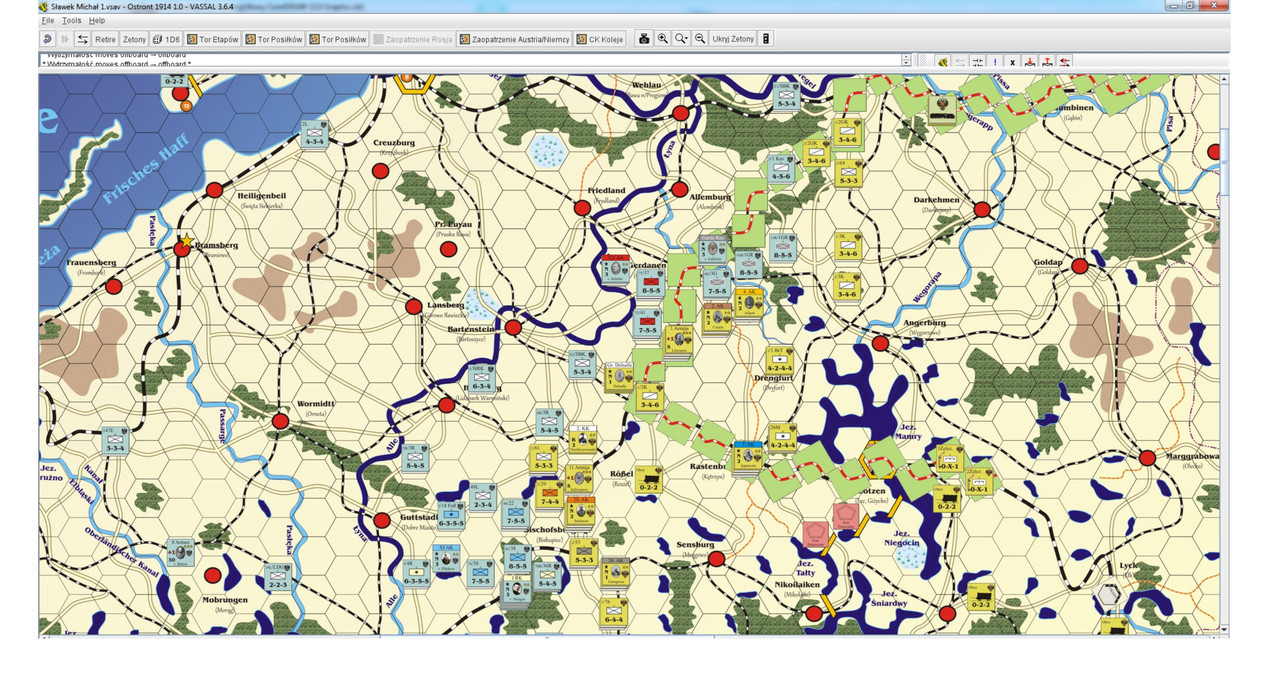This screenshot has height=692, width=1280.
Task: Click the red up-arrow icon
Action: coord(1047,62)
